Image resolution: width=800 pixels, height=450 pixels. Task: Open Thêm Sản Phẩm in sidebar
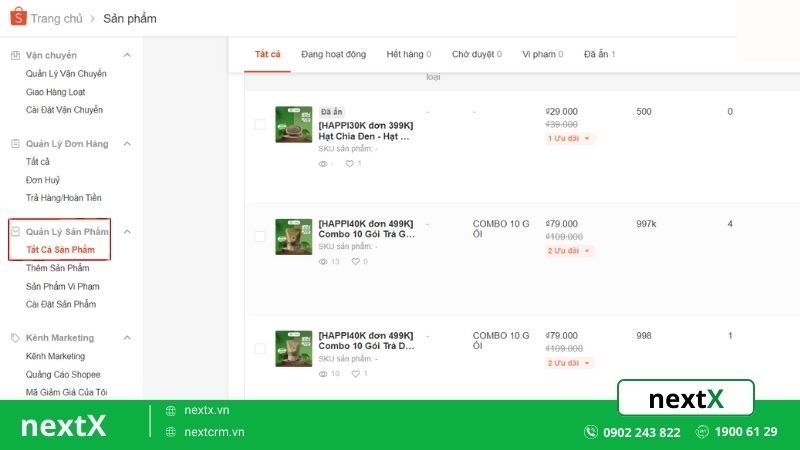tap(58, 268)
